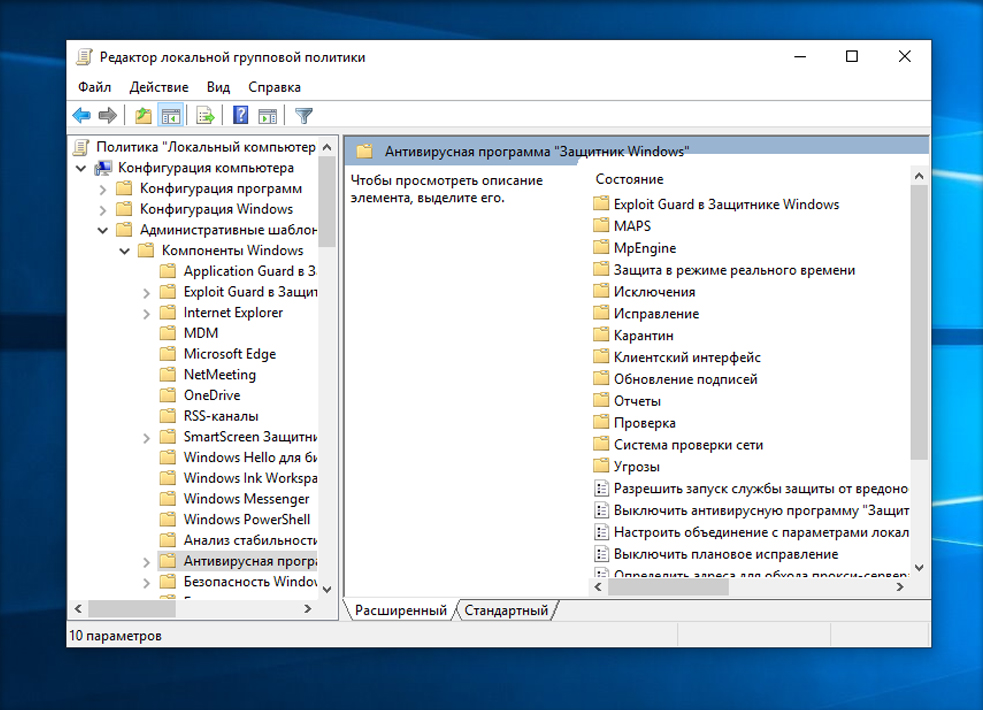Click list pane horizontal scrollbar right arrow
The height and width of the screenshot is (710, 983).
[900, 587]
